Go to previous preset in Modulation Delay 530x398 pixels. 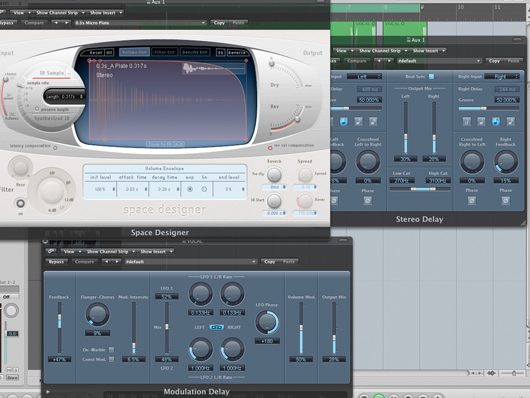(x=106, y=261)
